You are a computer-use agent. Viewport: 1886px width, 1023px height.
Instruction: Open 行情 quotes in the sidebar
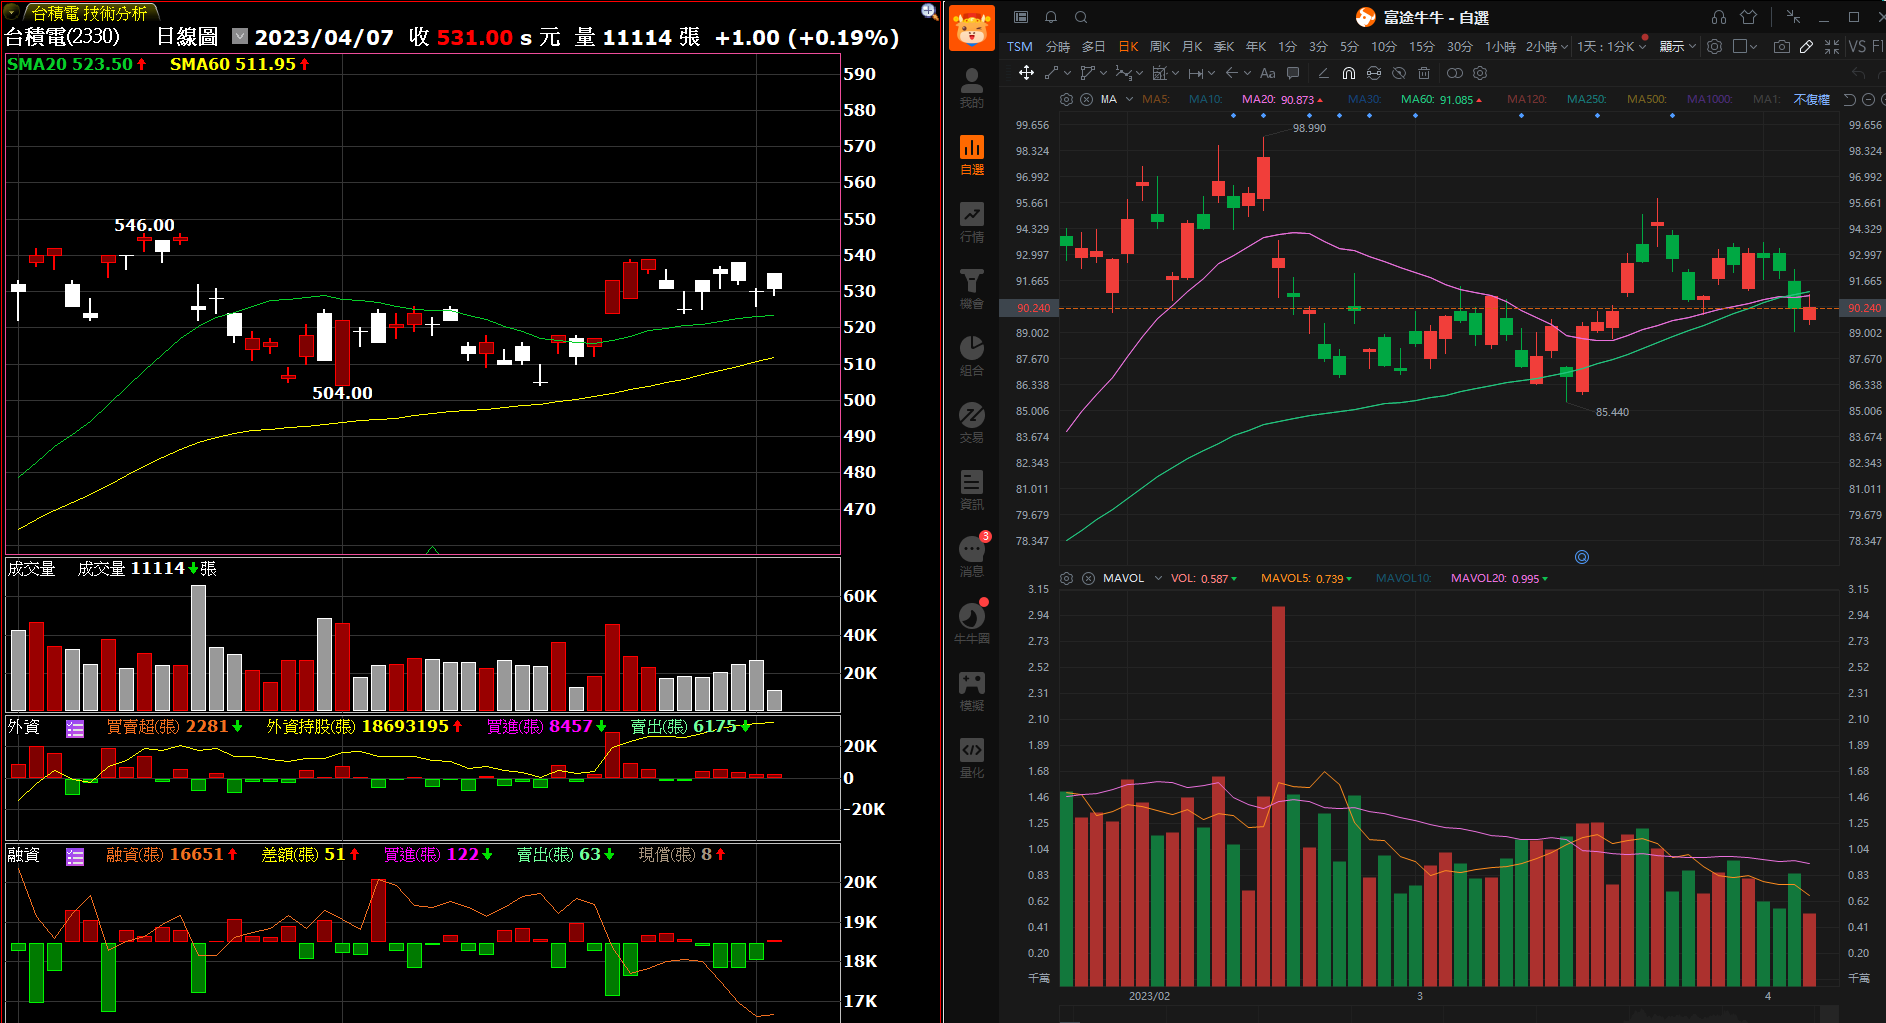pos(971,222)
